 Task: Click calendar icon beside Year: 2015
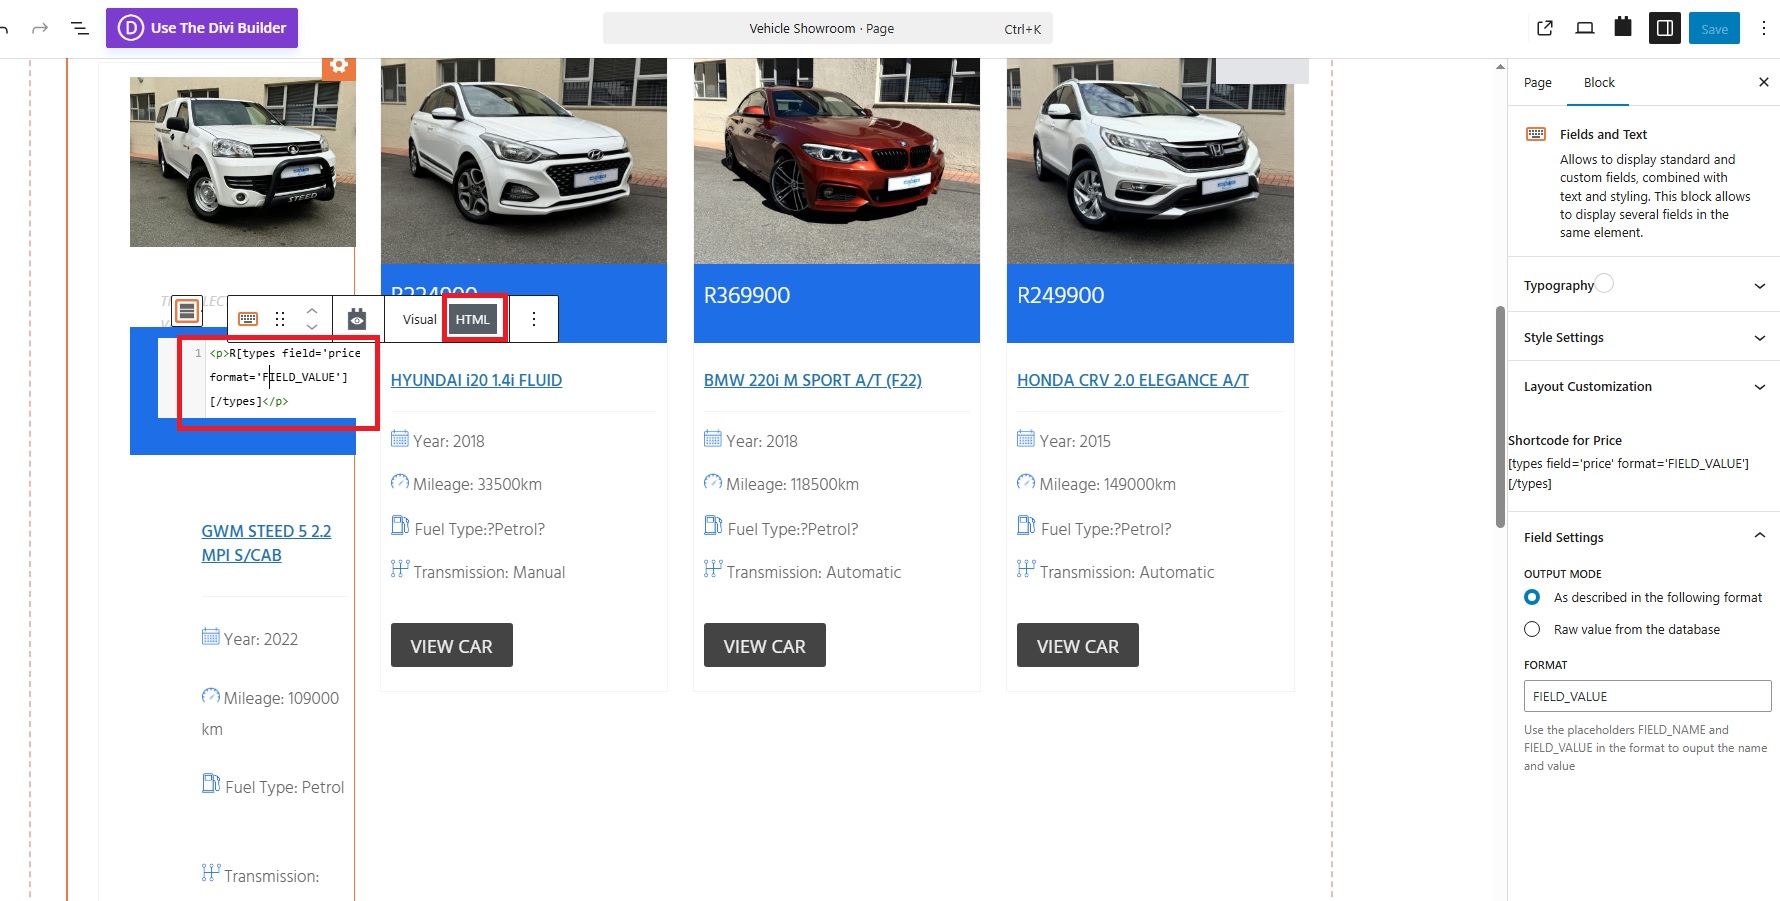[x=1026, y=438]
